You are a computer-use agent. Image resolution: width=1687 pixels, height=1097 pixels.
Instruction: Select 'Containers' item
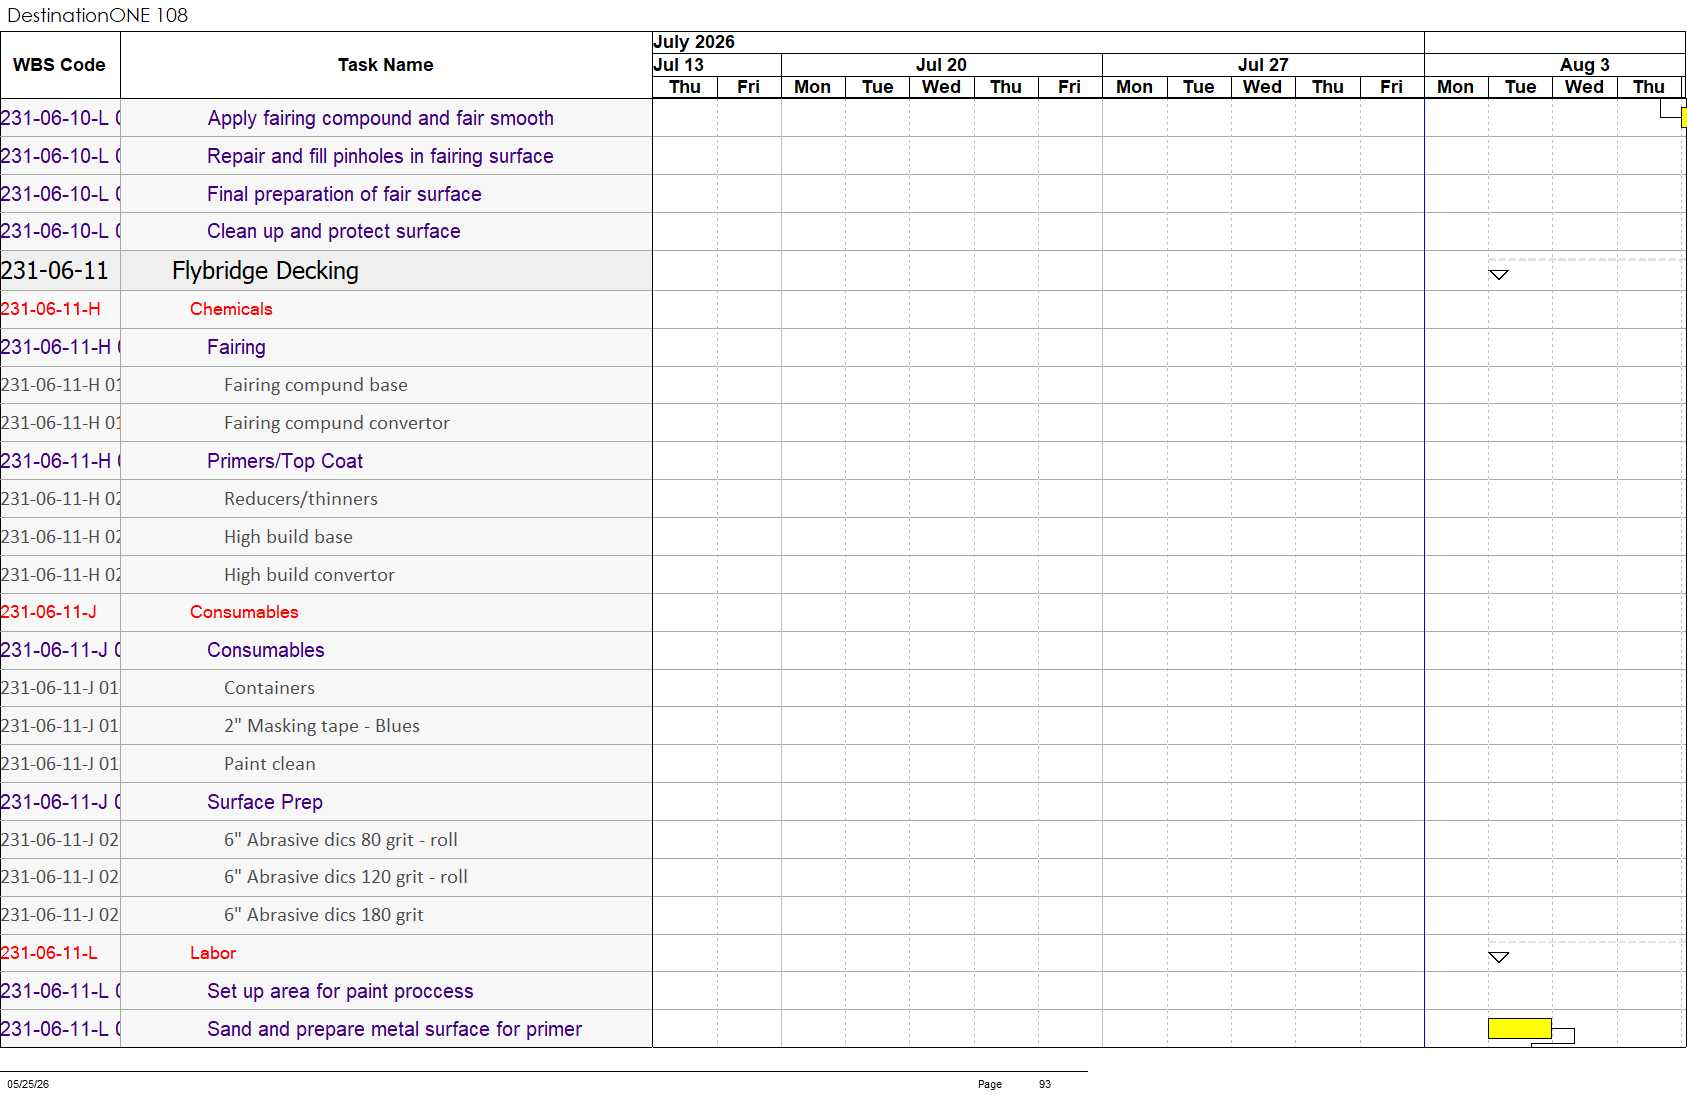(269, 688)
